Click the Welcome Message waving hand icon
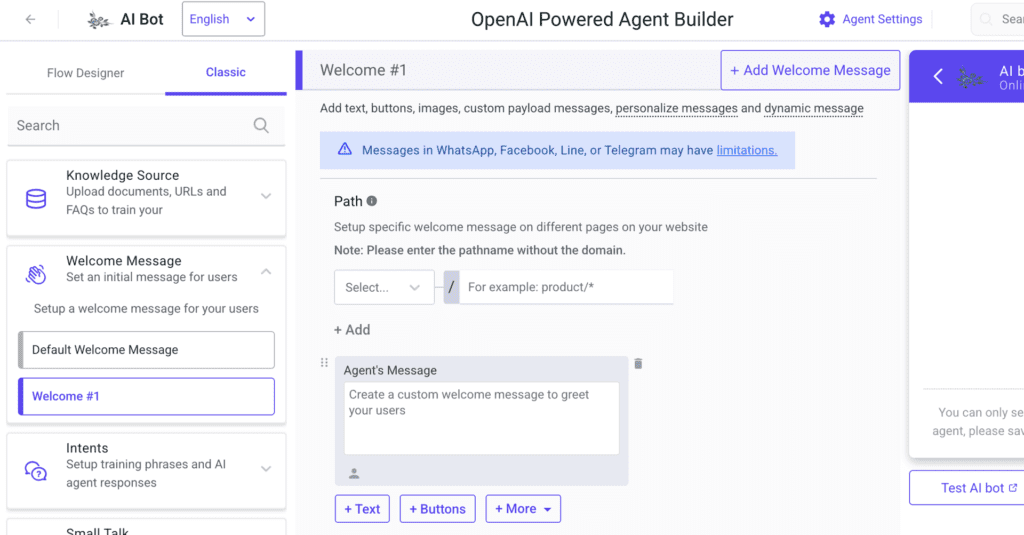Screen dimensions: 1024x535 (36, 274)
